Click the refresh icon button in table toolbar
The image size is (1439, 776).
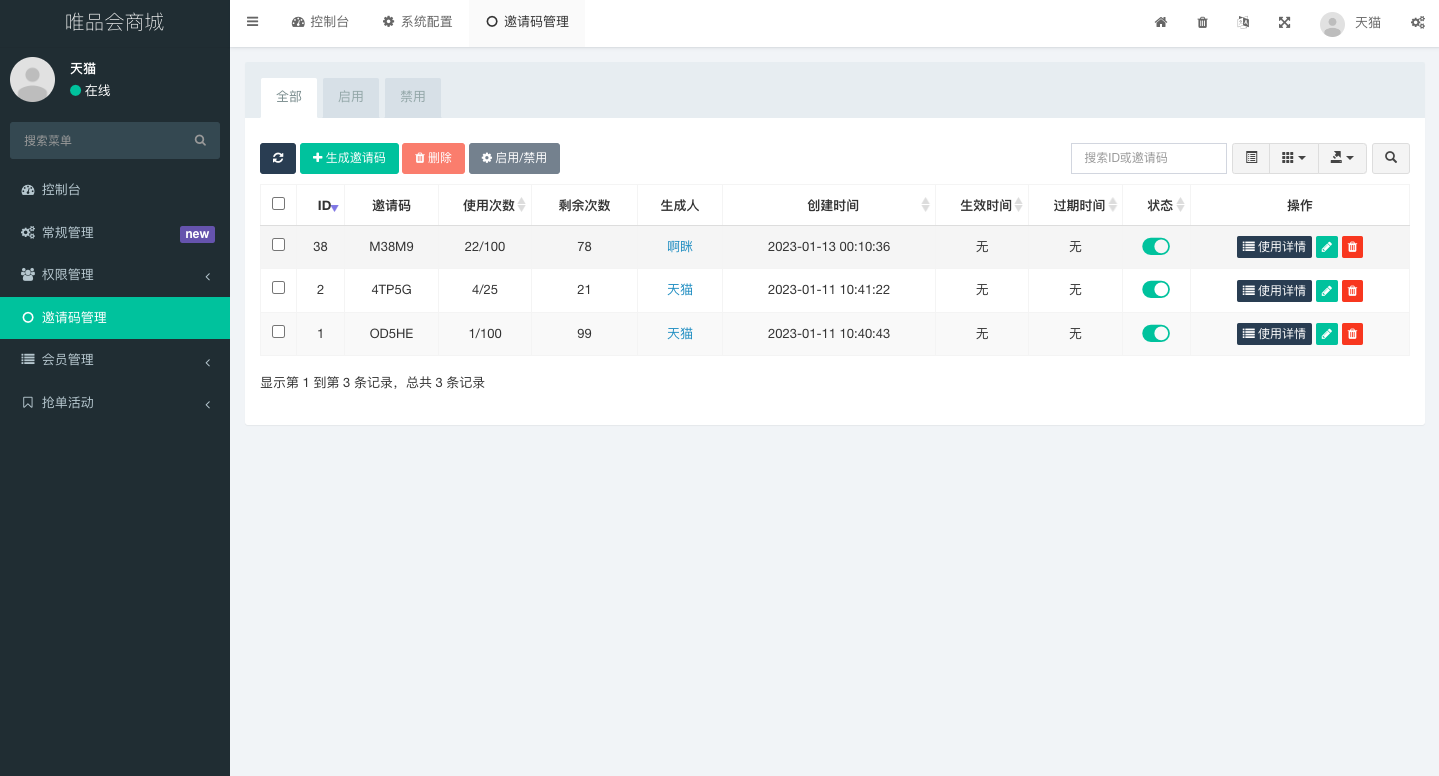pos(277,158)
